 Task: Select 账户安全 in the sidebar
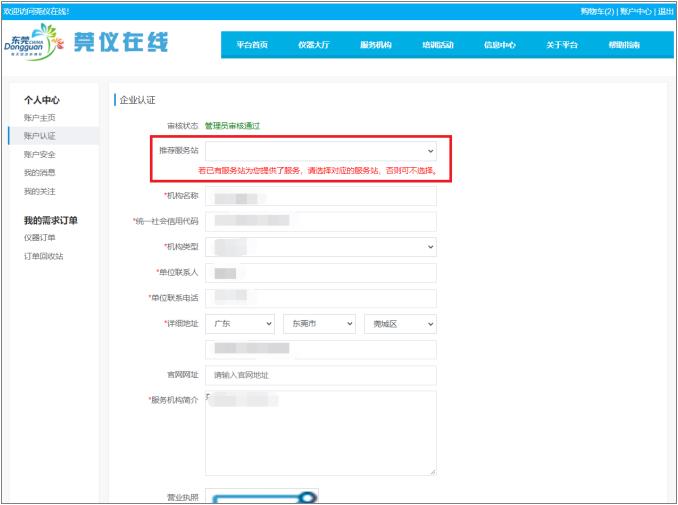point(40,155)
